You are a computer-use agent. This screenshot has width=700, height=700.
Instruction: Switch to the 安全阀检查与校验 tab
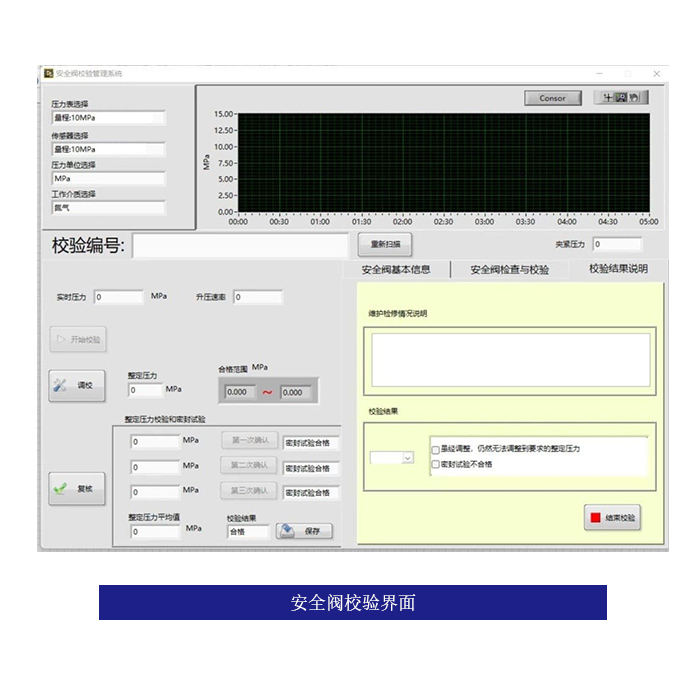pyautogui.click(x=509, y=269)
